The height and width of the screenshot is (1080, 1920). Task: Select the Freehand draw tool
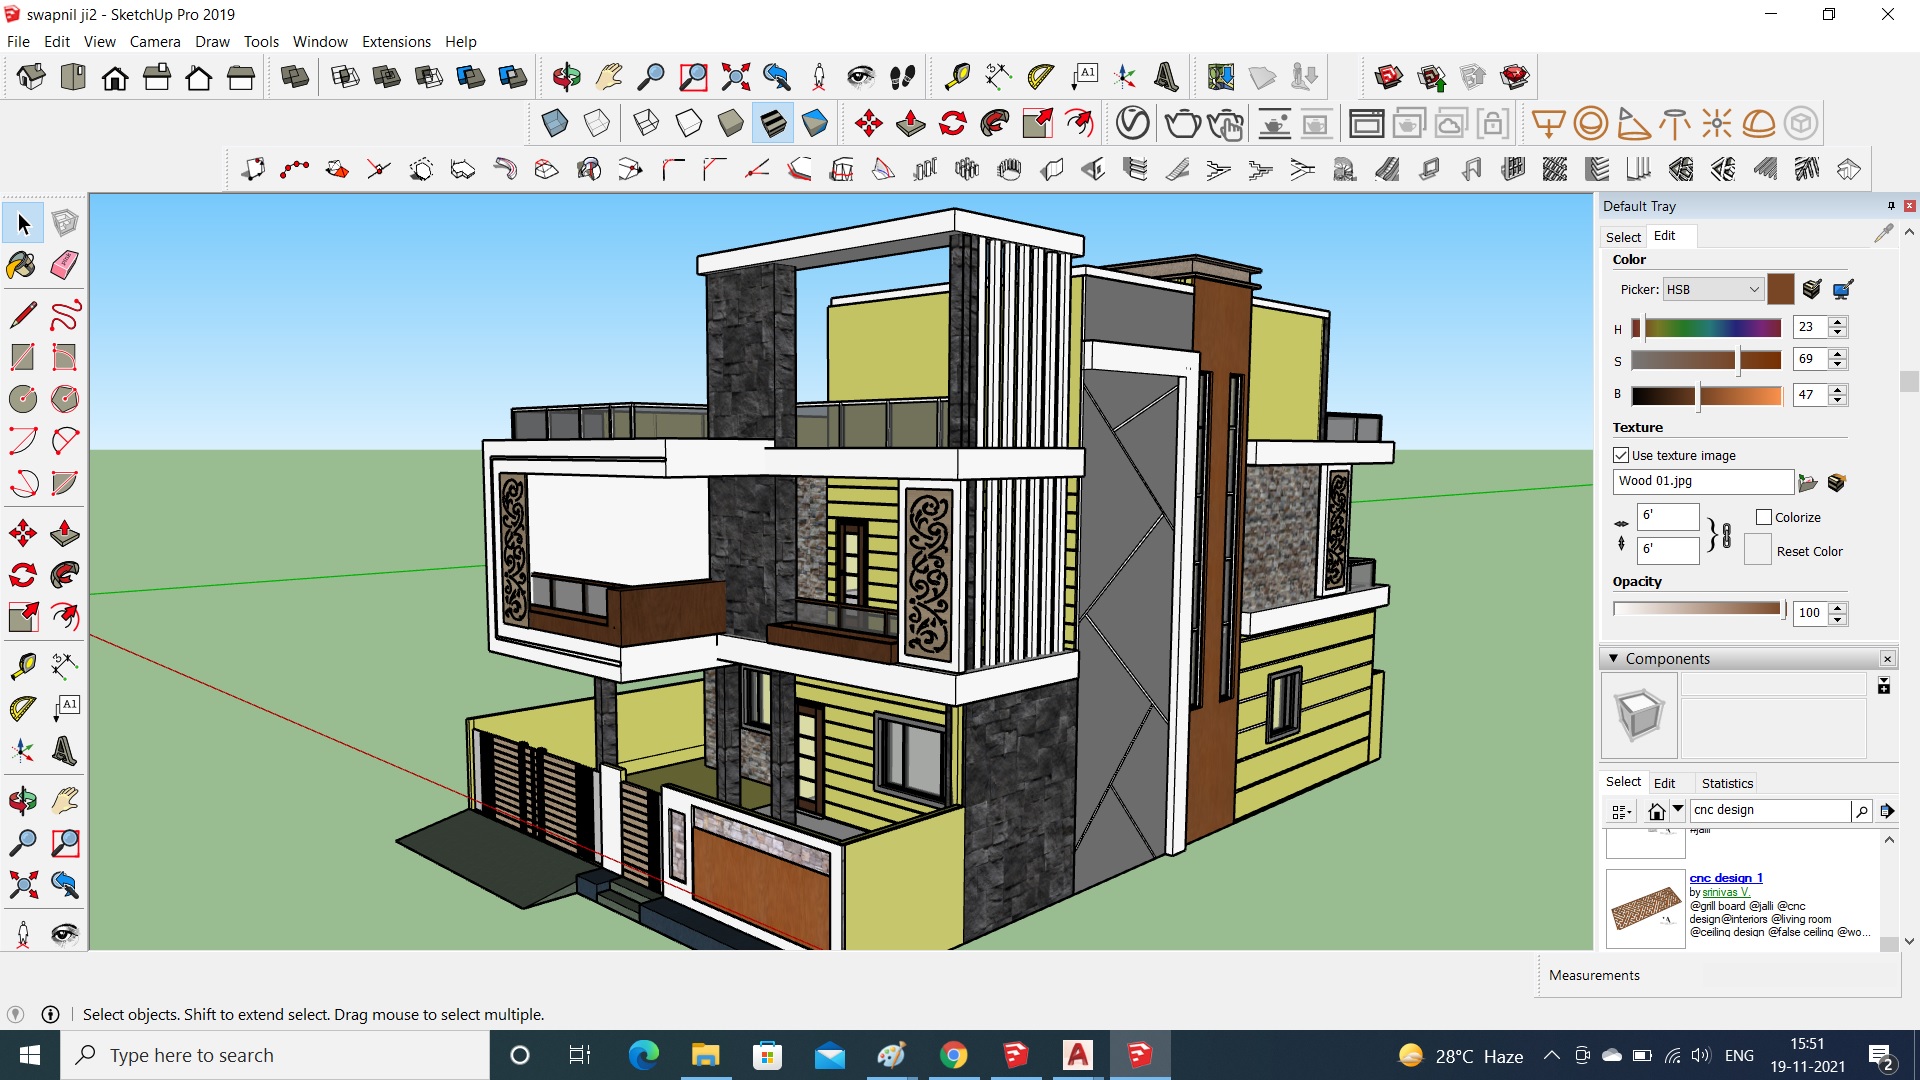pyautogui.click(x=65, y=315)
